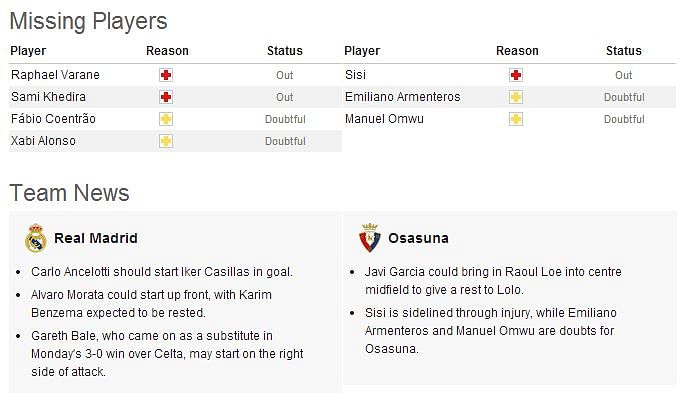Click the Missing Players section heading
Screen dimensions: 683x393
click(88, 21)
